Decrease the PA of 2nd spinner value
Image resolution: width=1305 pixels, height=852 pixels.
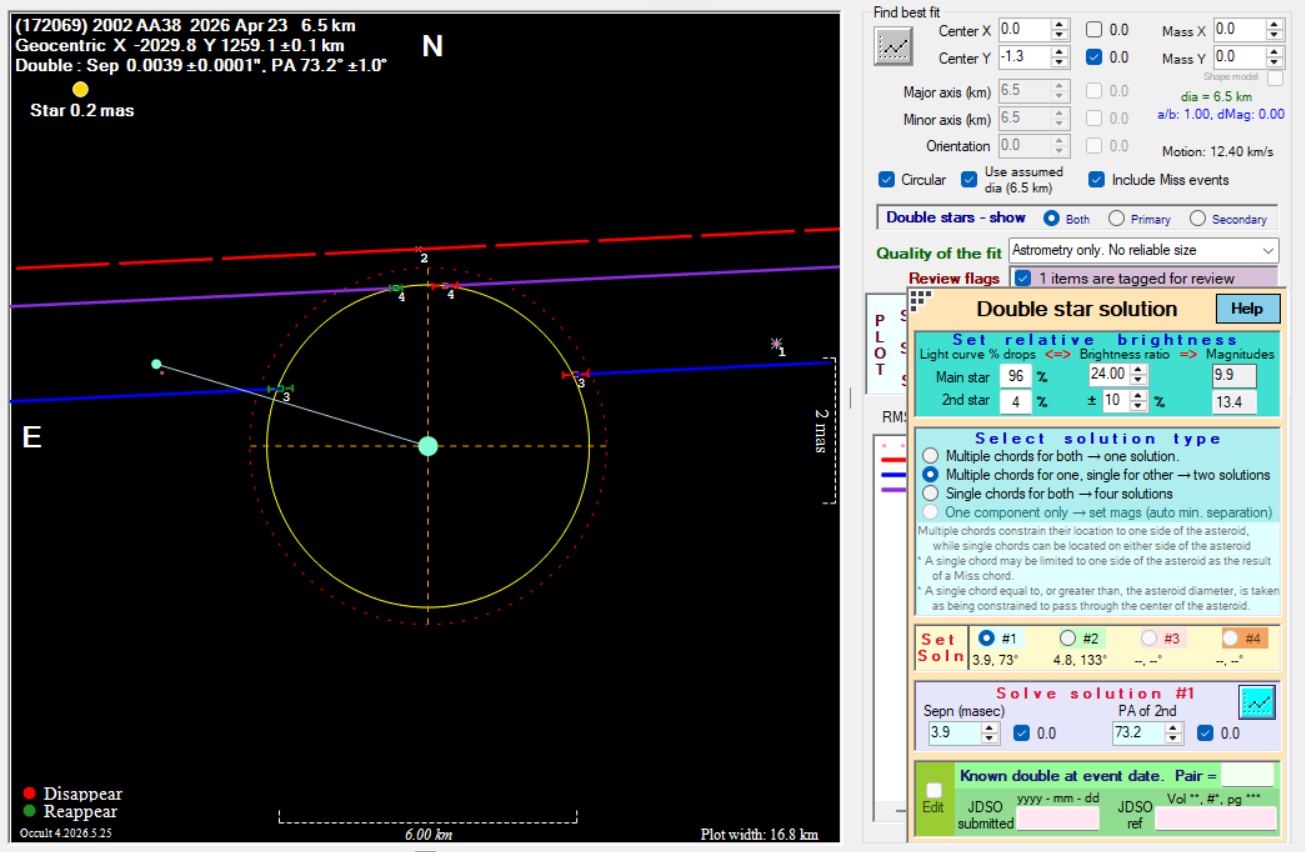click(x=1175, y=739)
